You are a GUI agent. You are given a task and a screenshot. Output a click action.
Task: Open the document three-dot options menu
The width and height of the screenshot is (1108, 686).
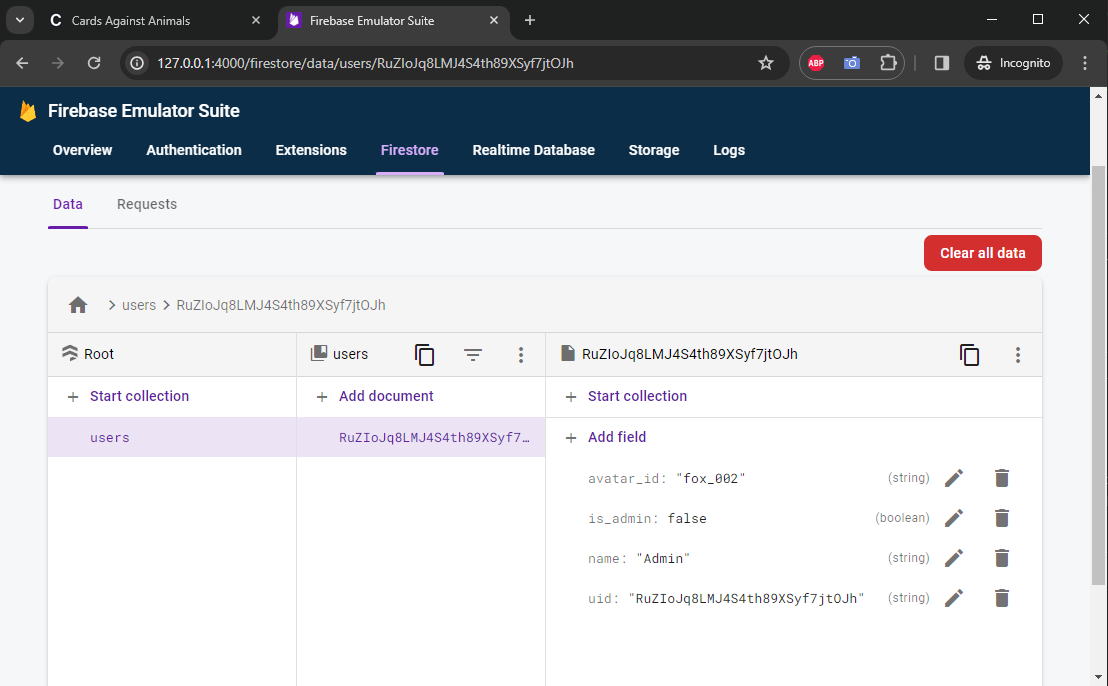pyautogui.click(x=1018, y=355)
